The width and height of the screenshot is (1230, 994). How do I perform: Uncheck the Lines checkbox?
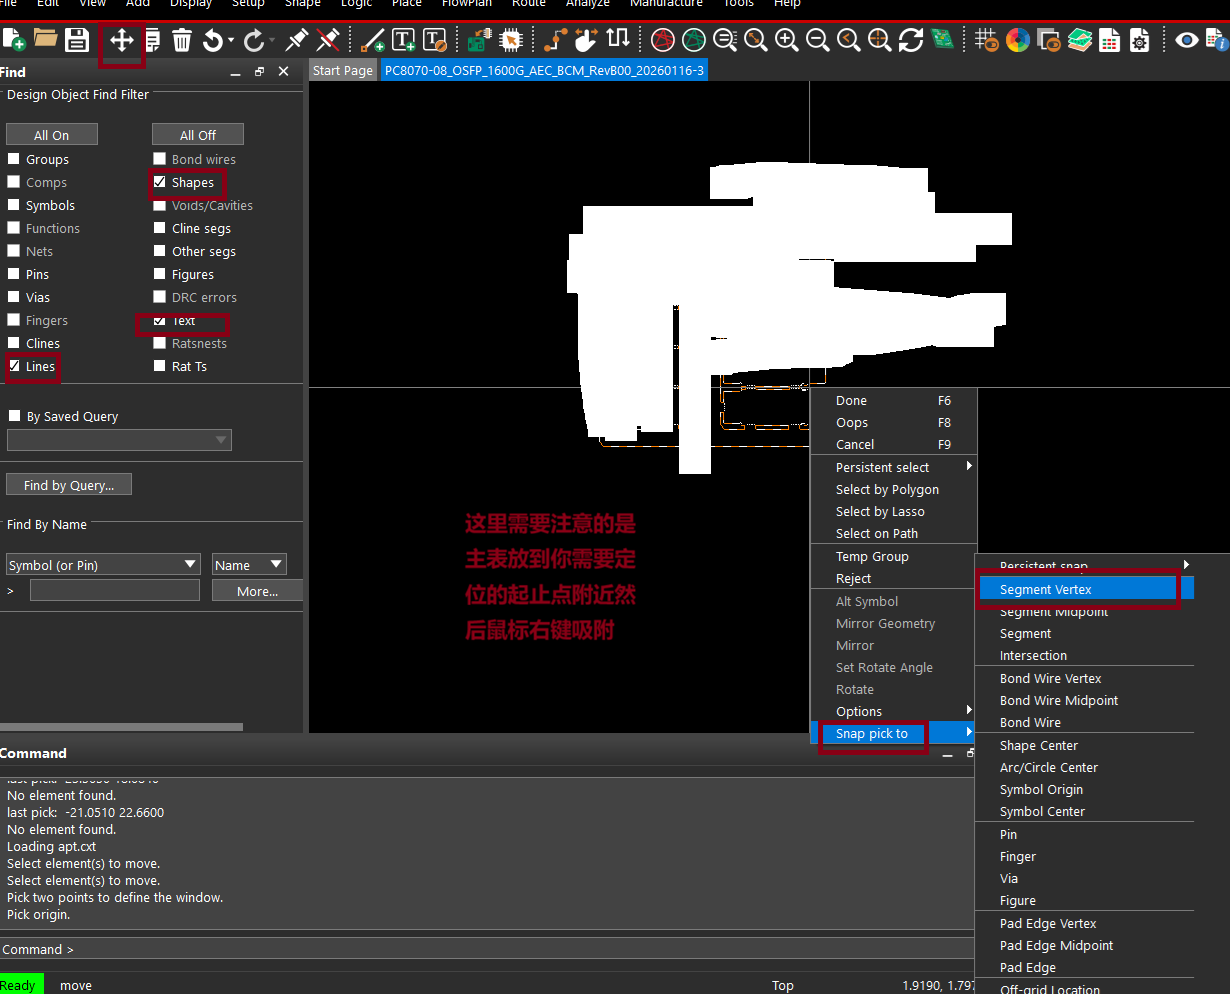14,366
